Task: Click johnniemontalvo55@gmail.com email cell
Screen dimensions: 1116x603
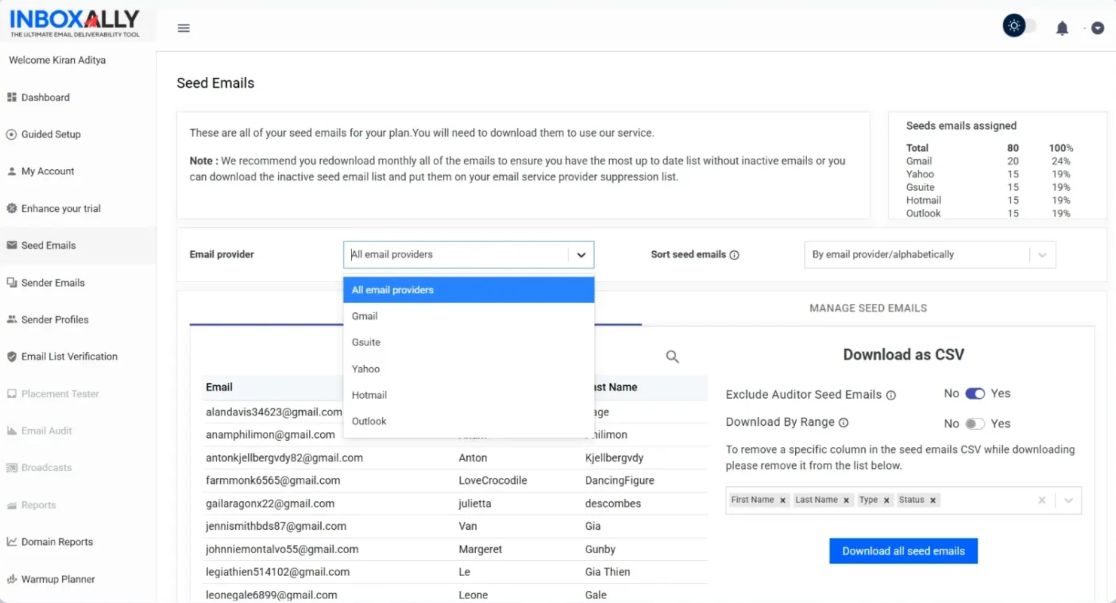Action: (x=282, y=549)
